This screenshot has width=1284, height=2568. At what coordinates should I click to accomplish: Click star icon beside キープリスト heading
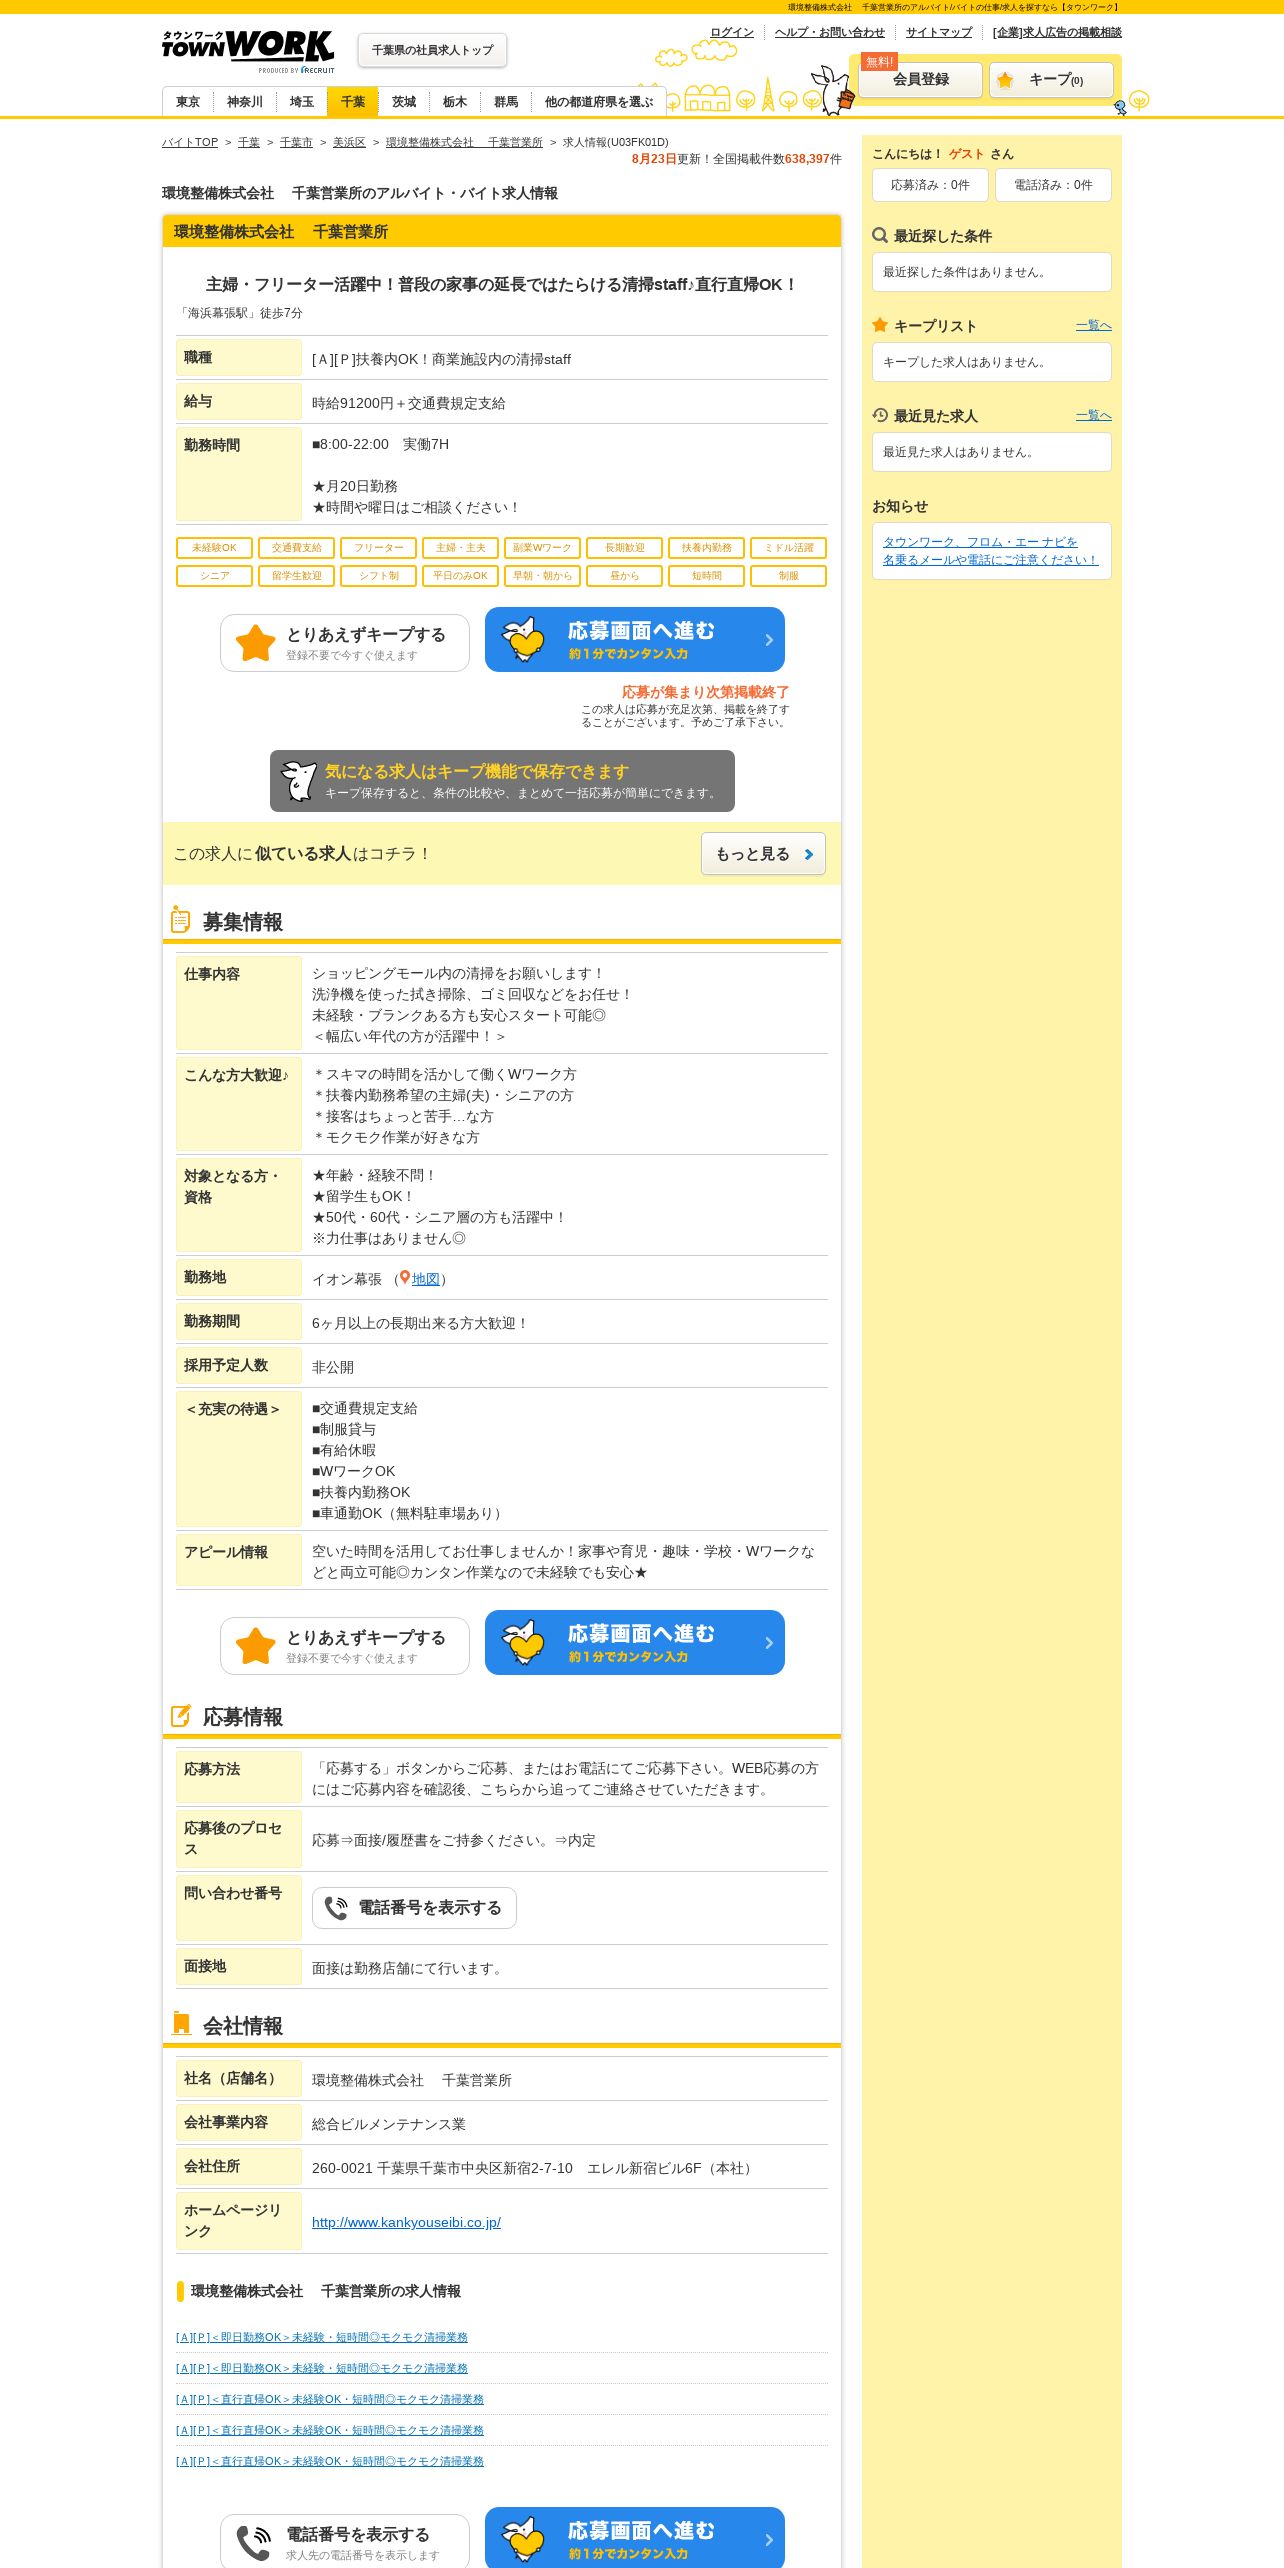880,325
